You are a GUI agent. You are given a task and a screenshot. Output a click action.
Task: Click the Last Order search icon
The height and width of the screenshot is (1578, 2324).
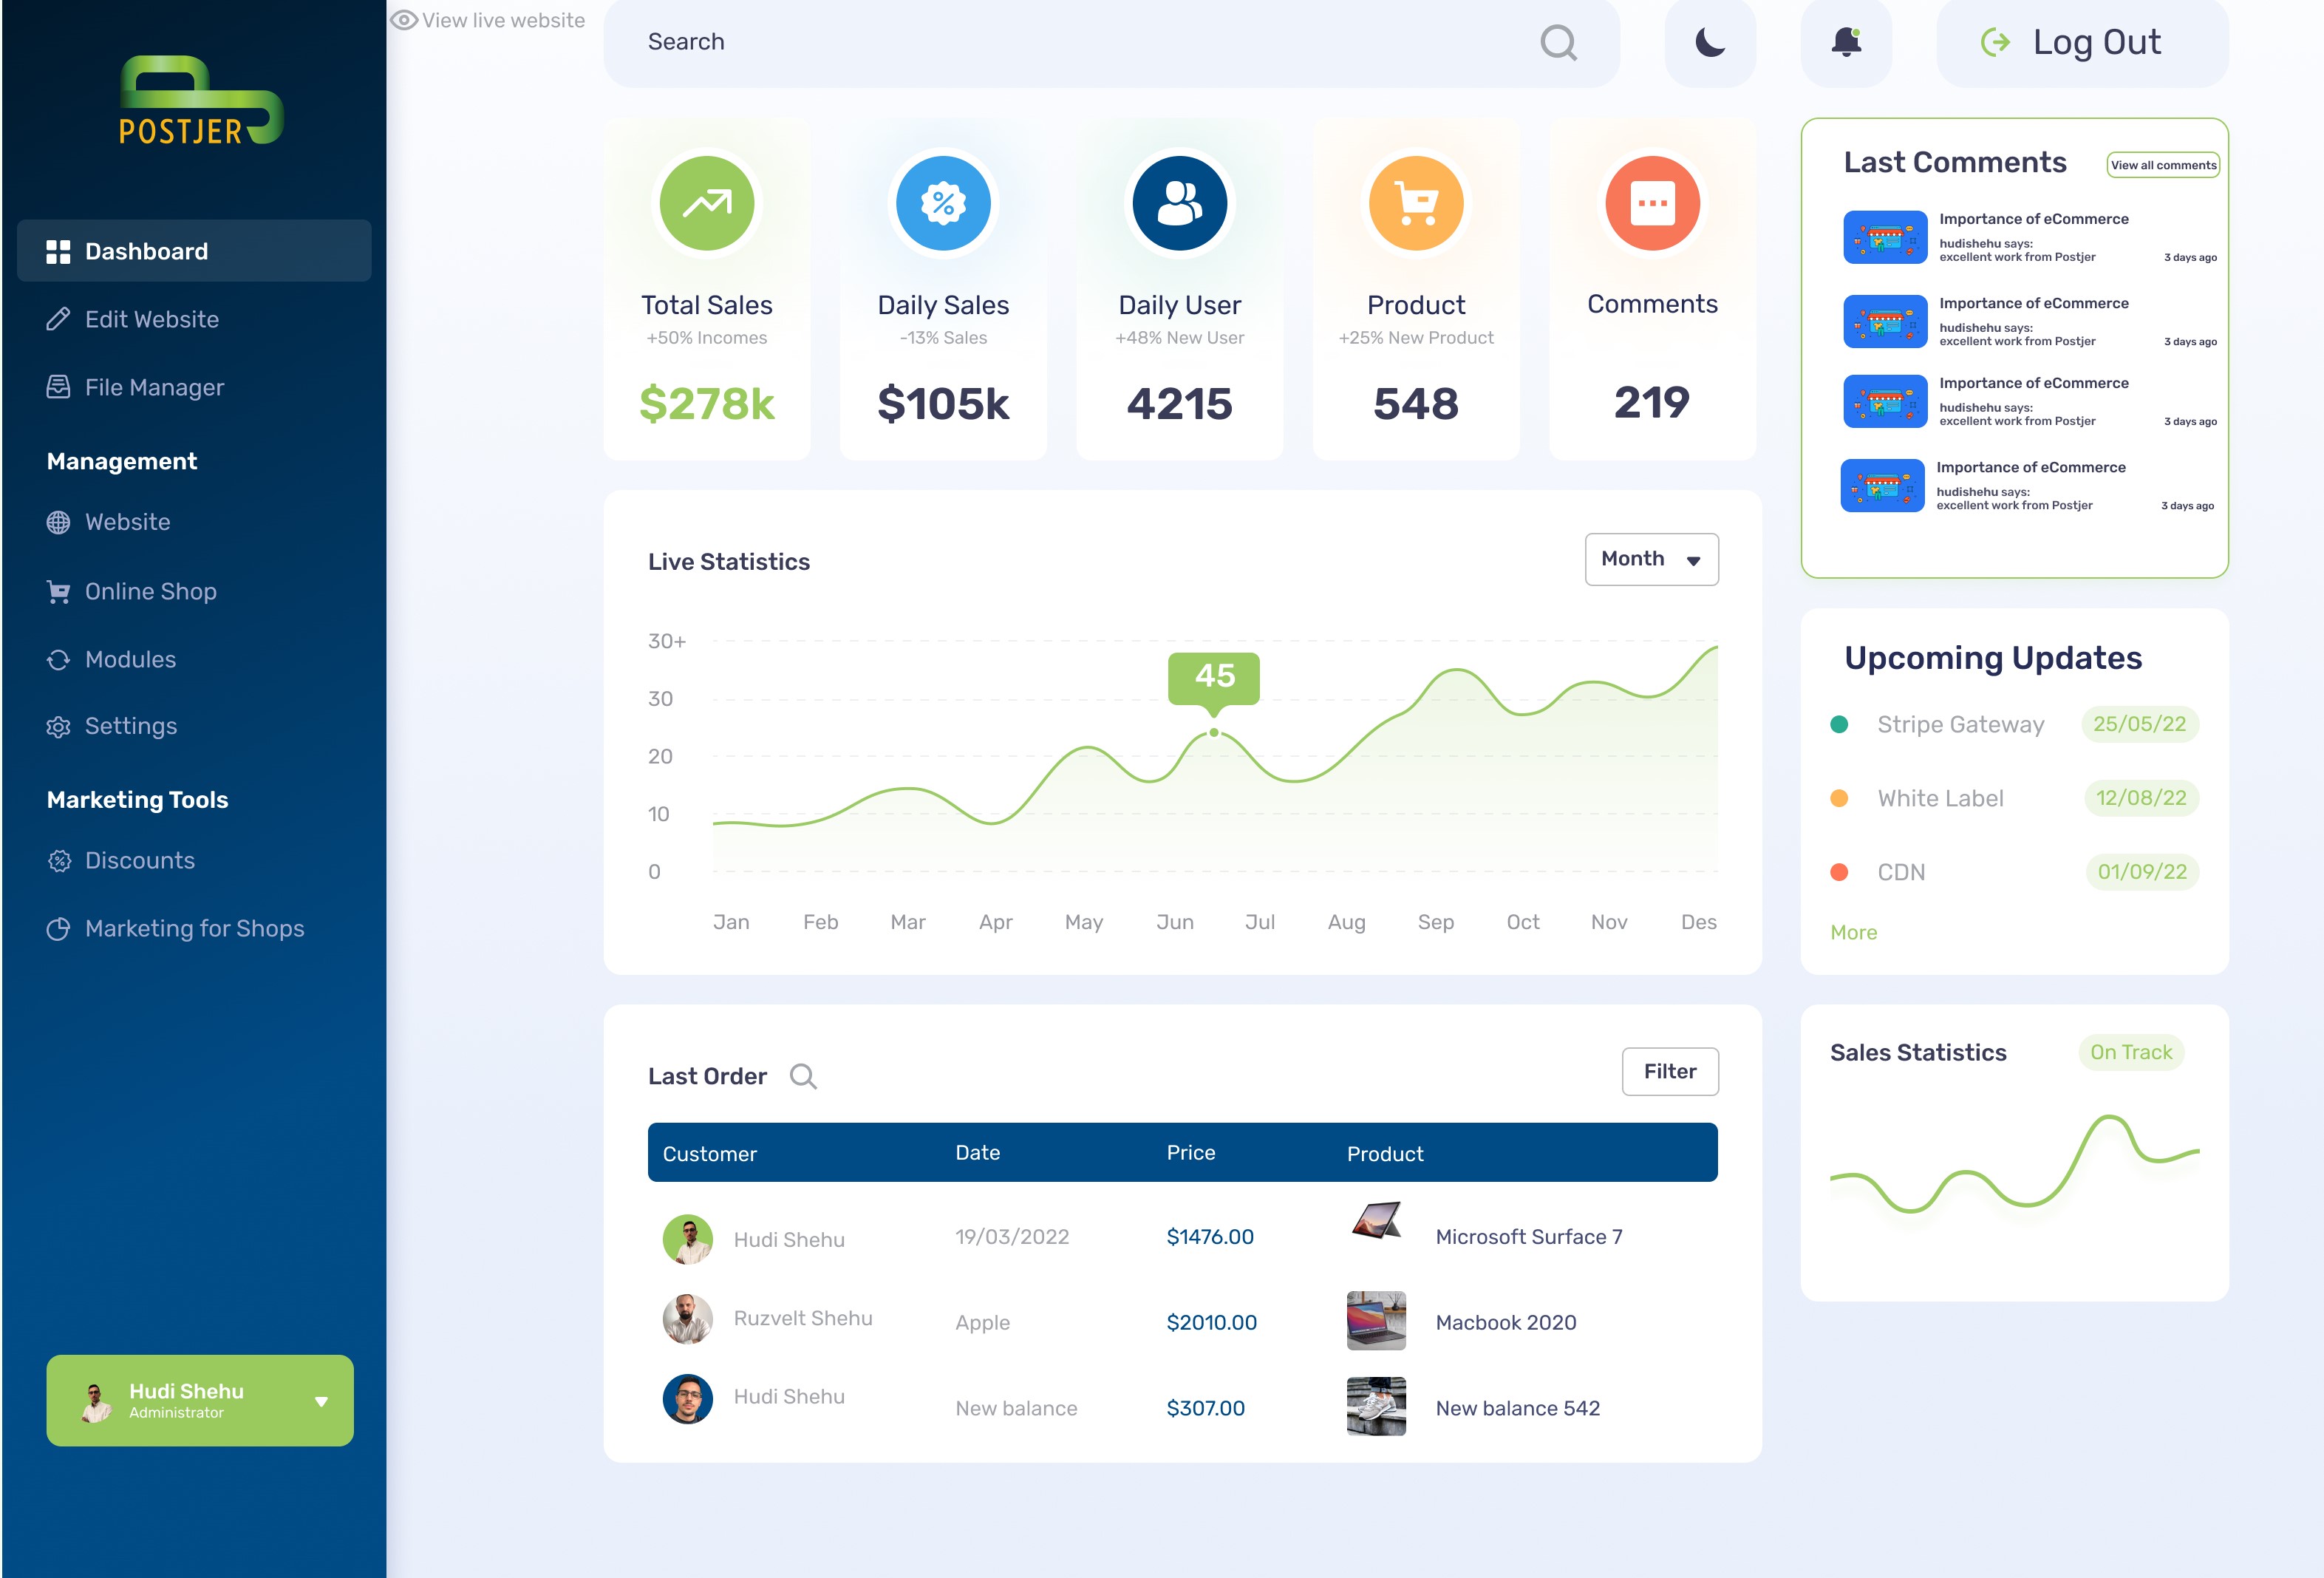click(803, 1076)
